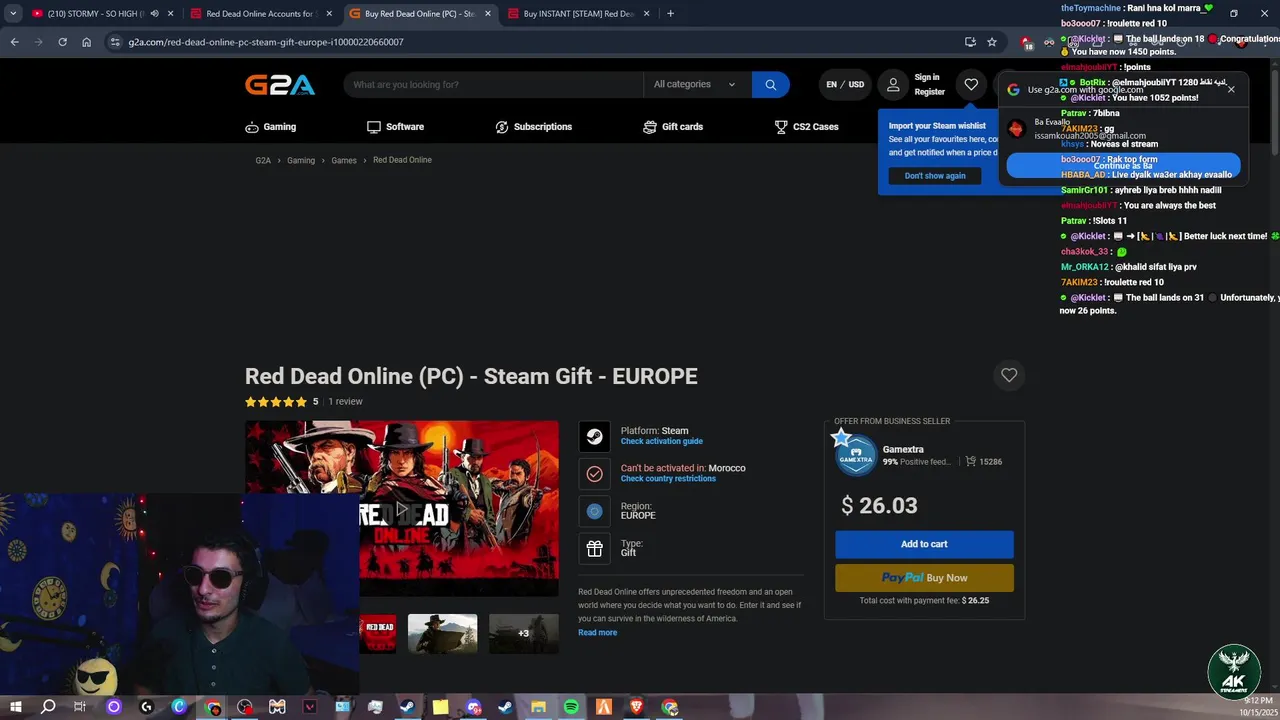Switch to Red Dead Online Accounts tab
1280x720 pixels.
click(260, 14)
